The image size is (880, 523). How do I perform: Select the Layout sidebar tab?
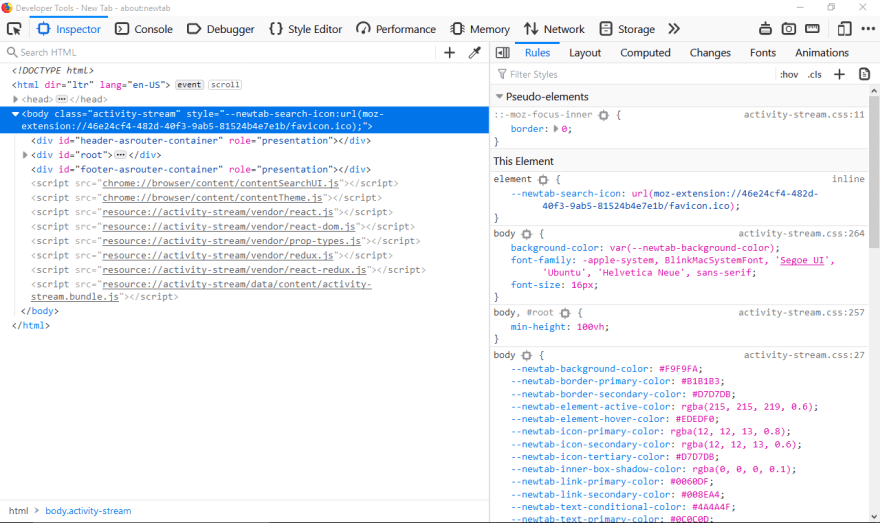click(585, 53)
